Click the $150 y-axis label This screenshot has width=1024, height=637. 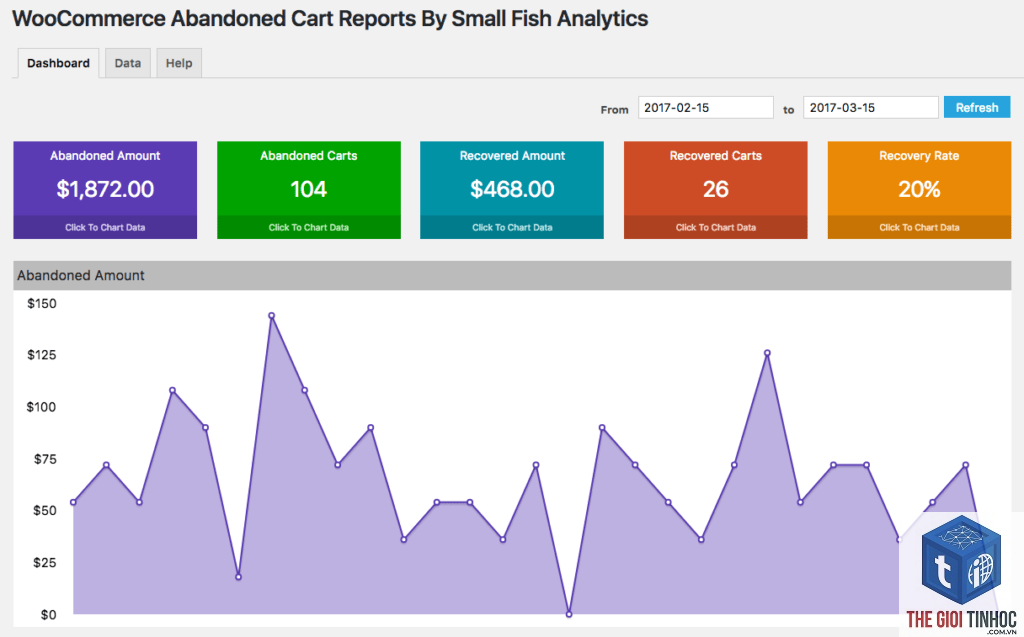(42, 304)
